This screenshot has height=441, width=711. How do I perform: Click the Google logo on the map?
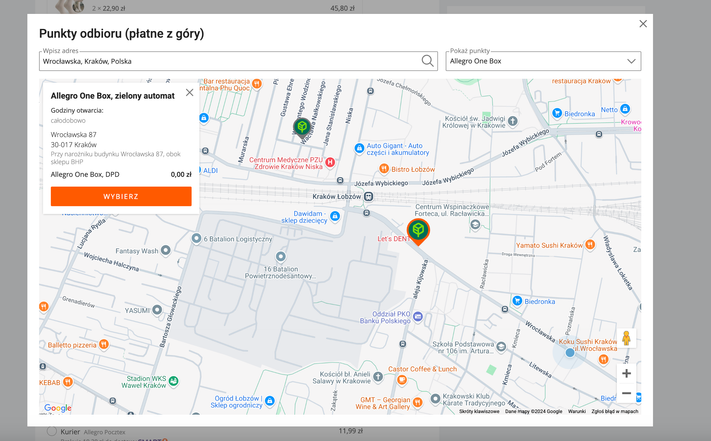tap(58, 407)
